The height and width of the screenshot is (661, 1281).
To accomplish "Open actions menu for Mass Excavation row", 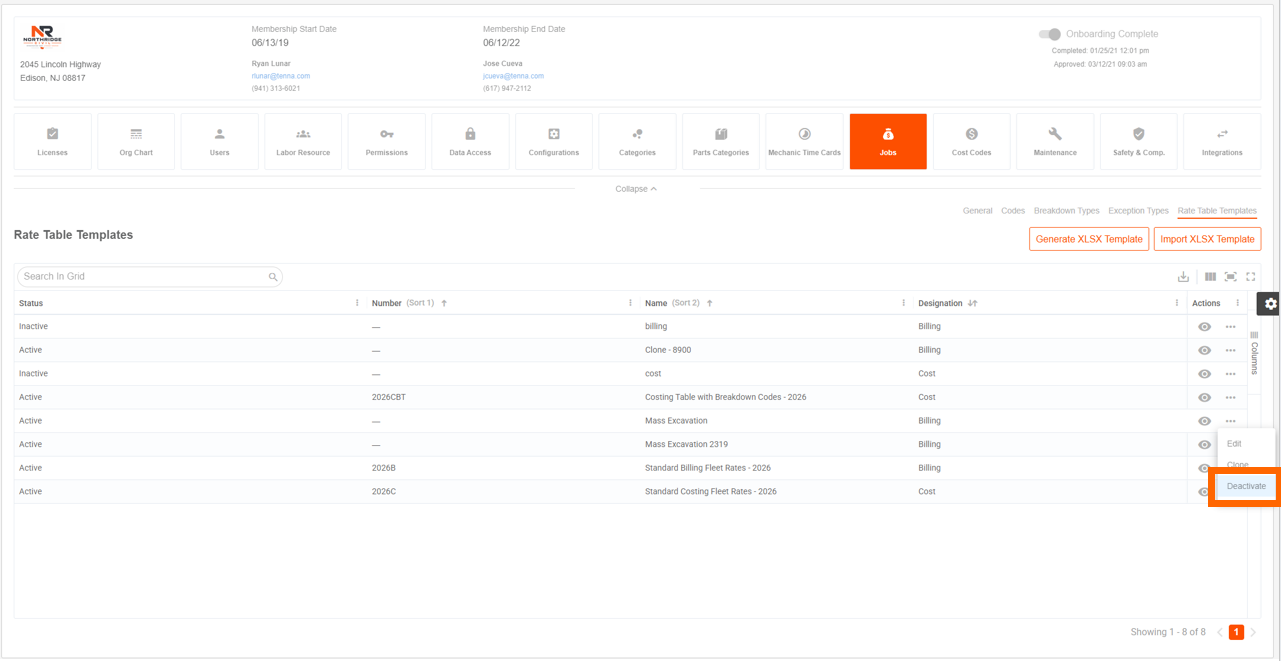I will click(1230, 421).
